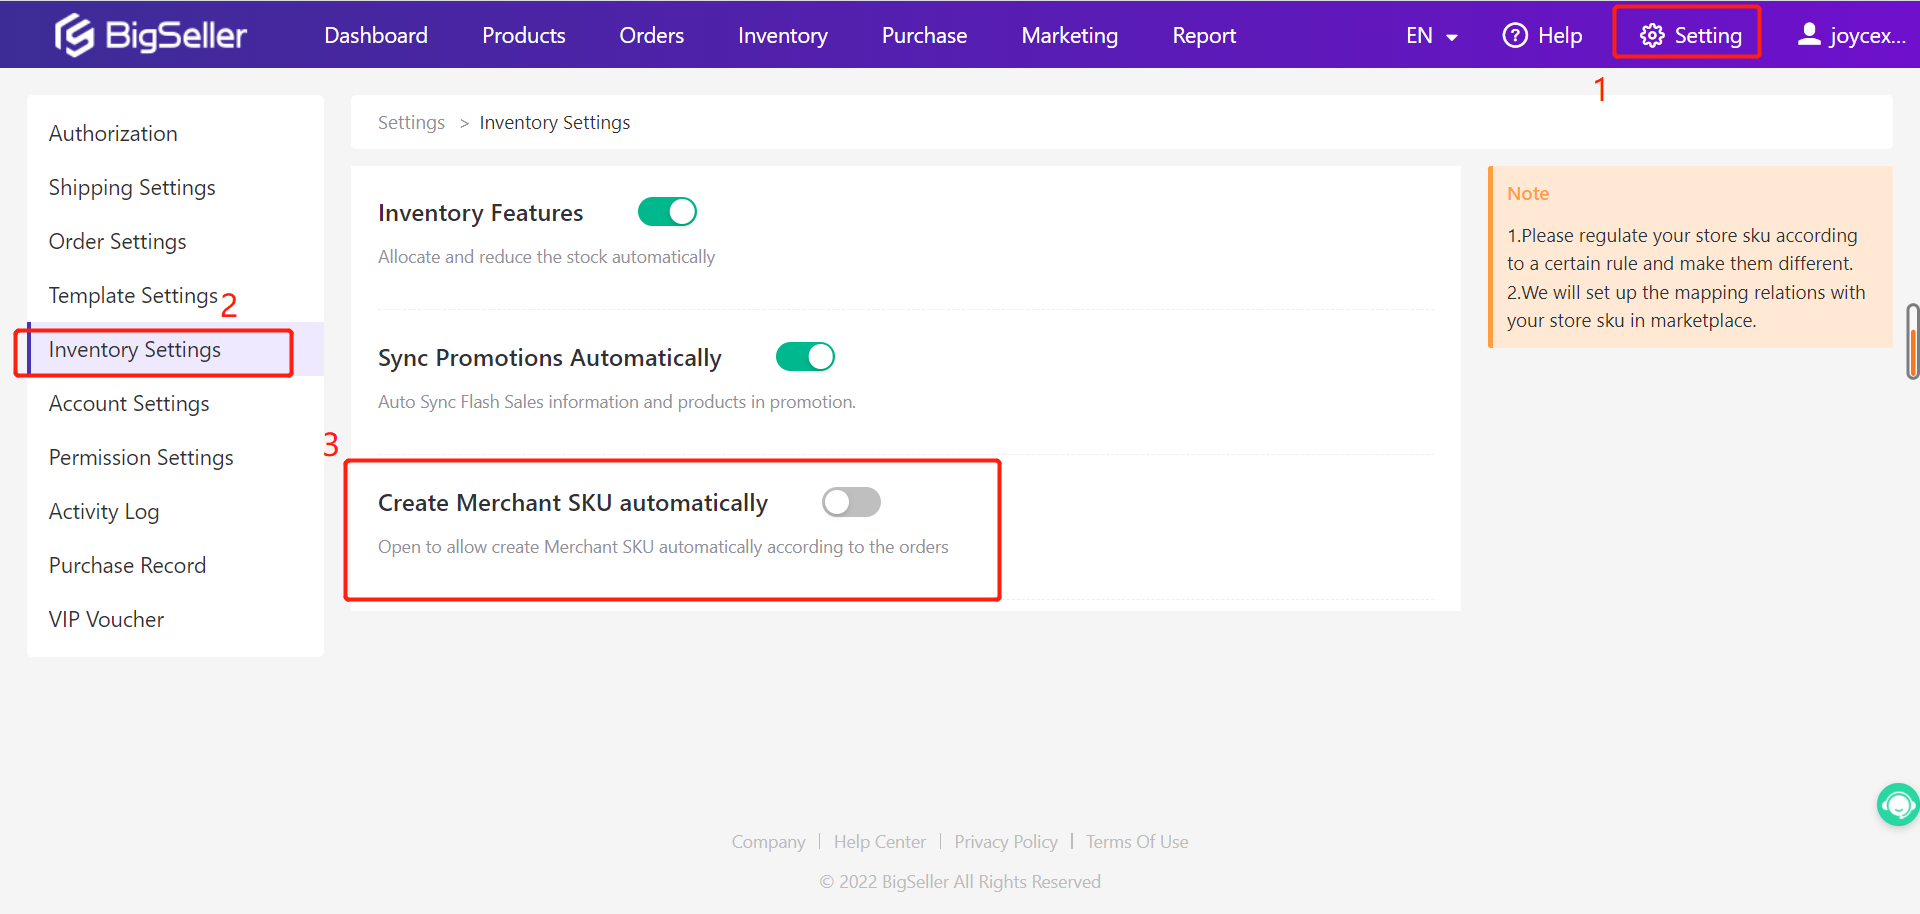Click the Note heading in the orange panel

click(1528, 193)
